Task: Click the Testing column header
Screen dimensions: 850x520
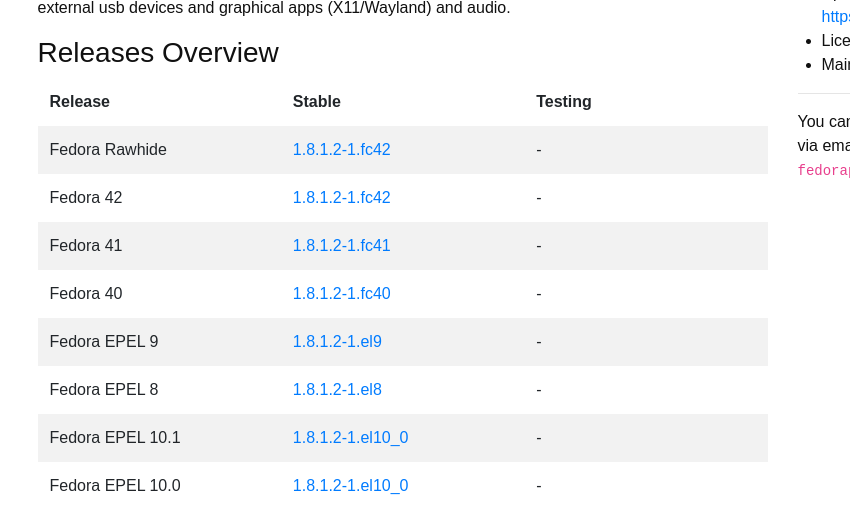Action: click(563, 102)
